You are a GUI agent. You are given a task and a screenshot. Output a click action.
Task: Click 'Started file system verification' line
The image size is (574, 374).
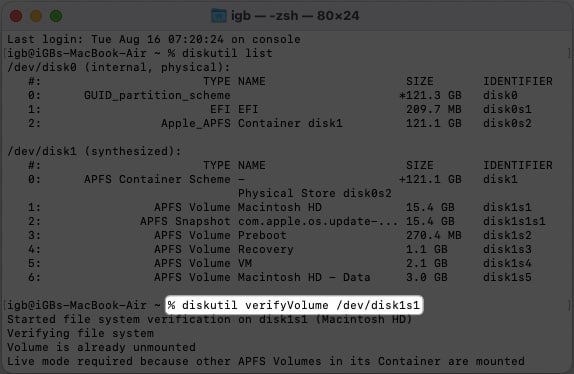[209, 319]
